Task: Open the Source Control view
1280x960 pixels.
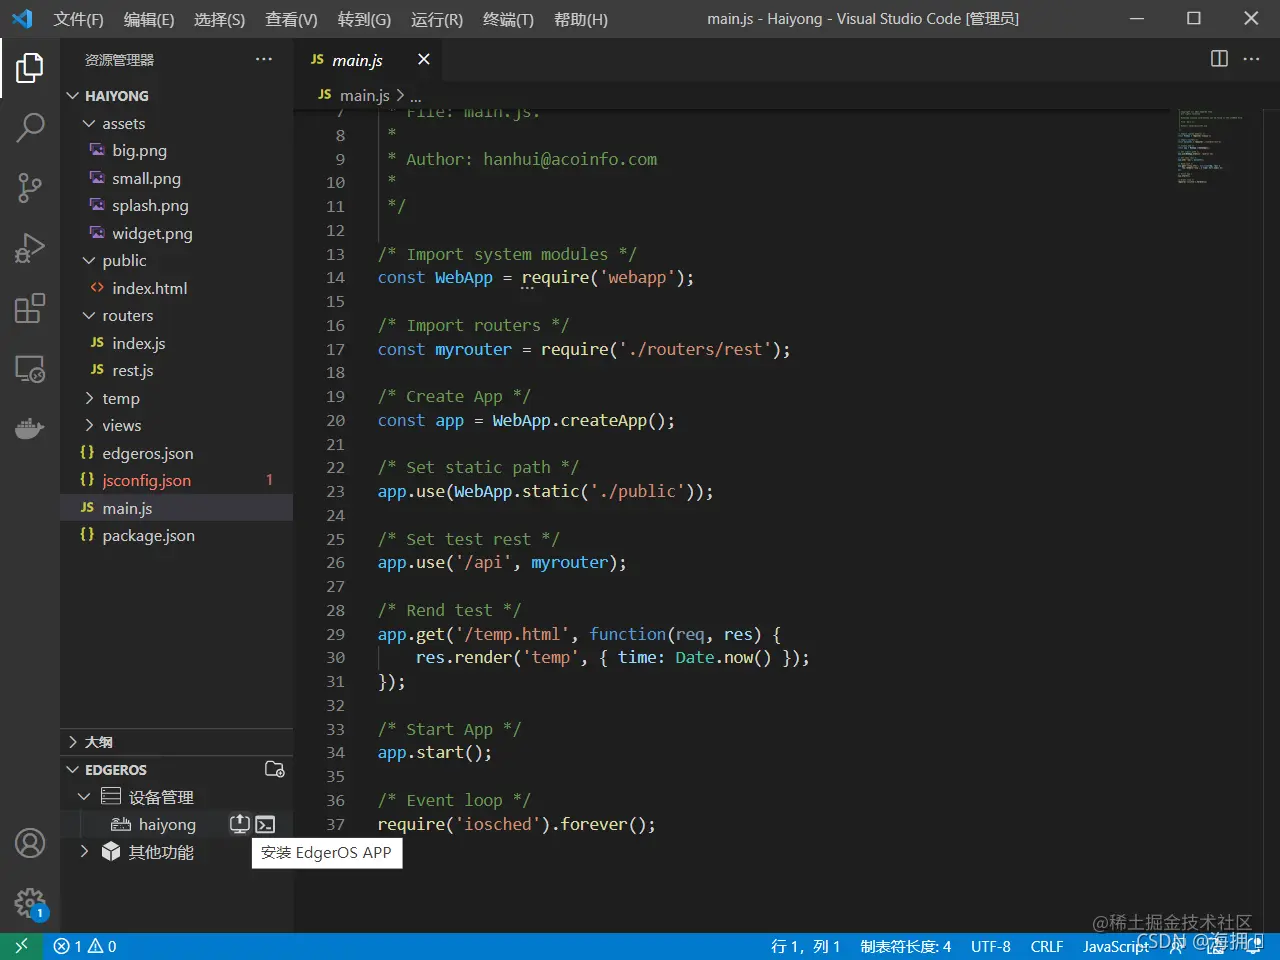Action: tap(30, 187)
